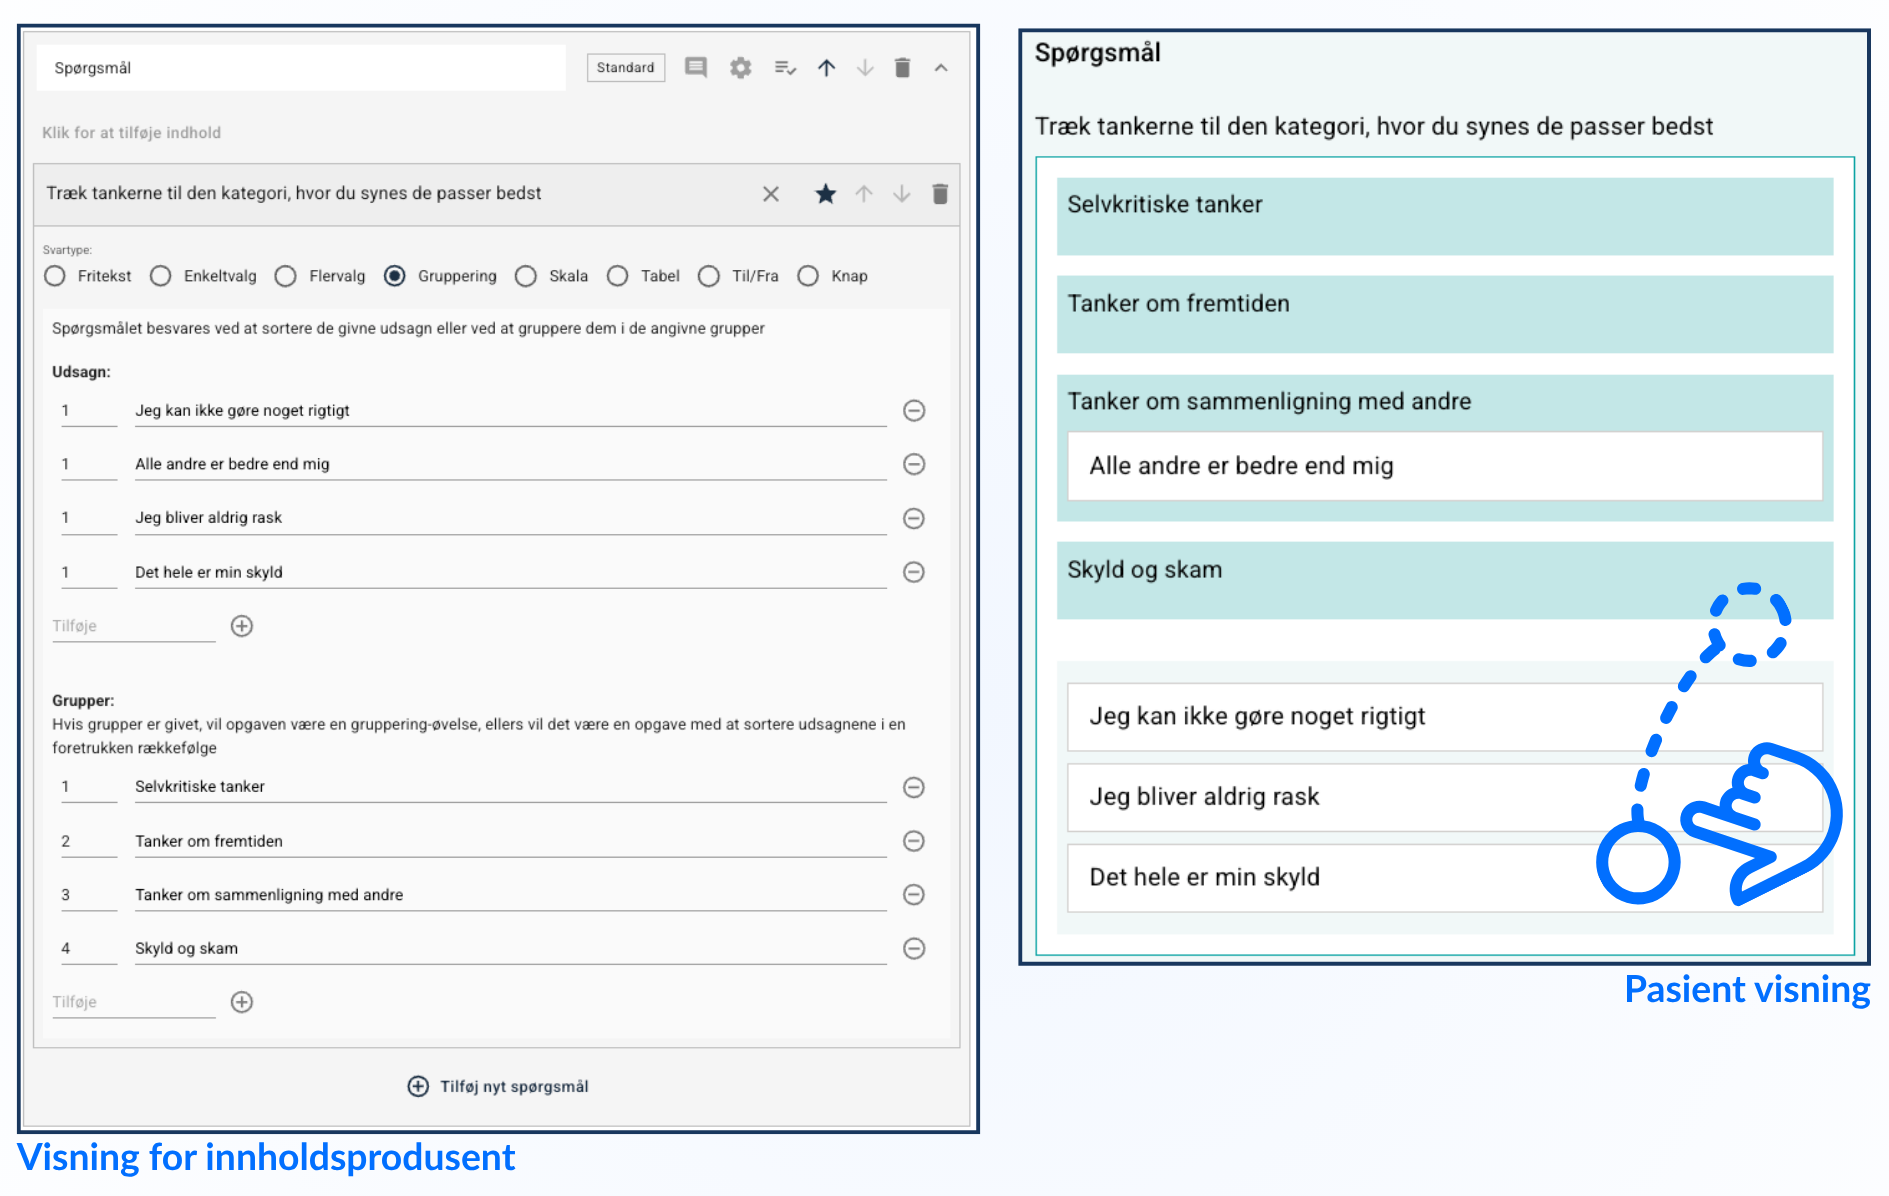Image resolution: width=1889 pixels, height=1196 pixels.
Task: Remove the statement 'Jeg kan ikke gøre noget rigtigt'
Action: (x=914, y=411)
